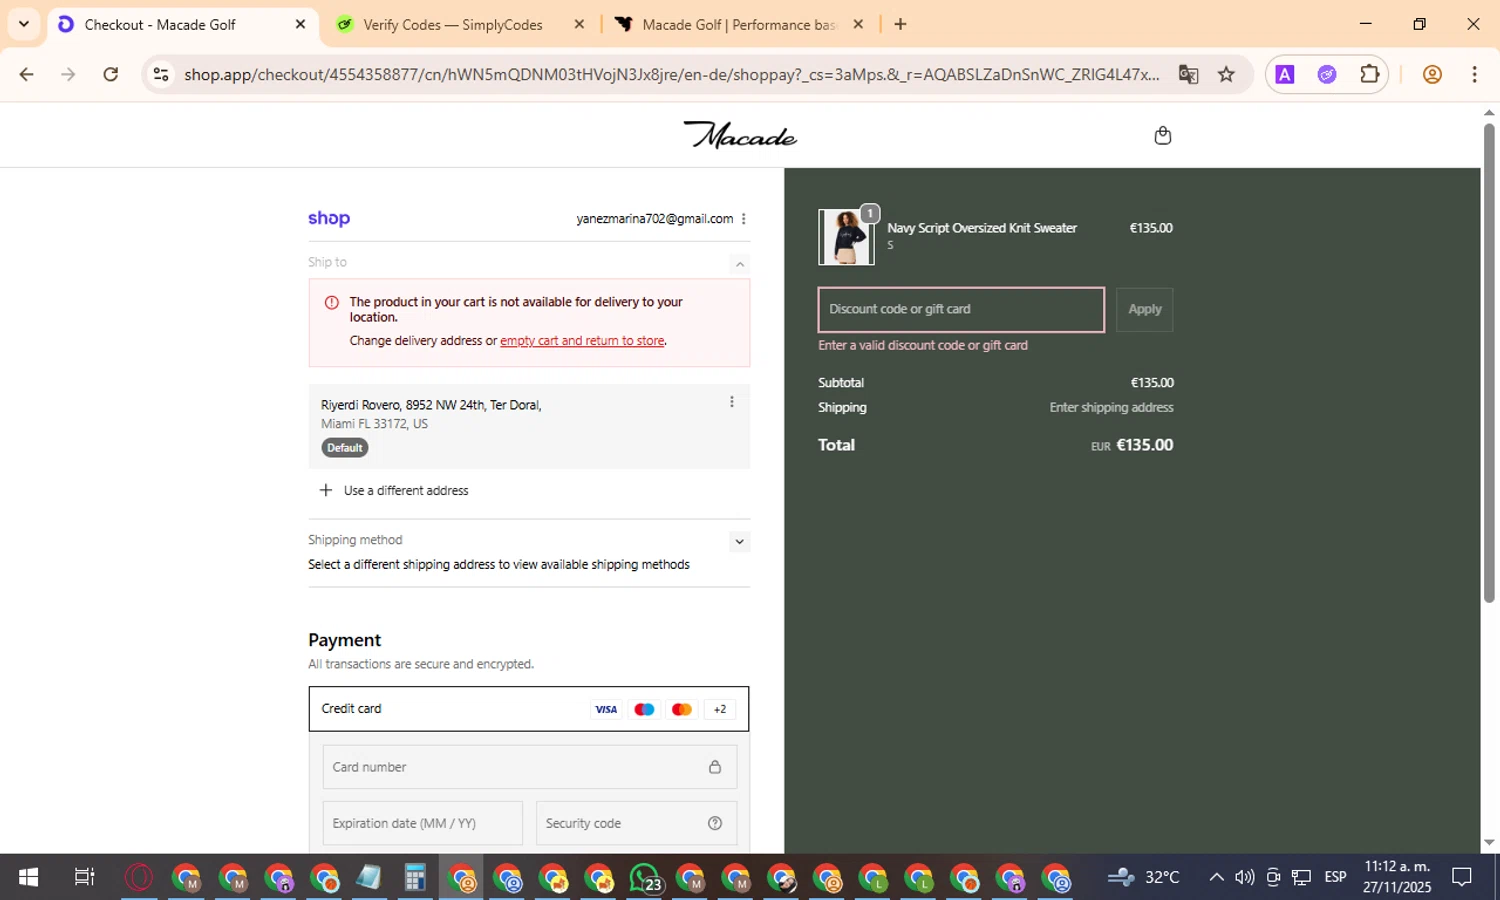The width and height of the screenshot is (1500, 900).
Task: Switch to the Macade Golf | Performance tab
Action: (x=738, y=25)
